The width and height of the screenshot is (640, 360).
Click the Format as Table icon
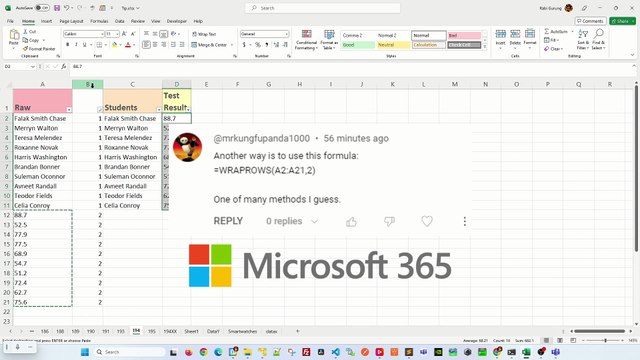click(329, 34)
